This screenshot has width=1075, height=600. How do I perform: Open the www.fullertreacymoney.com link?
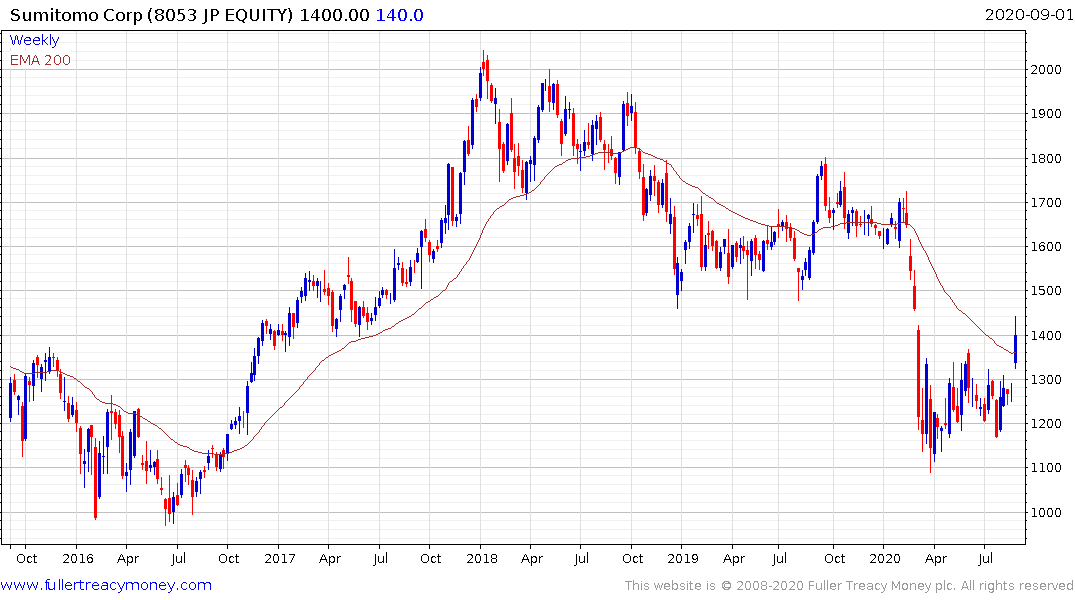106,585
